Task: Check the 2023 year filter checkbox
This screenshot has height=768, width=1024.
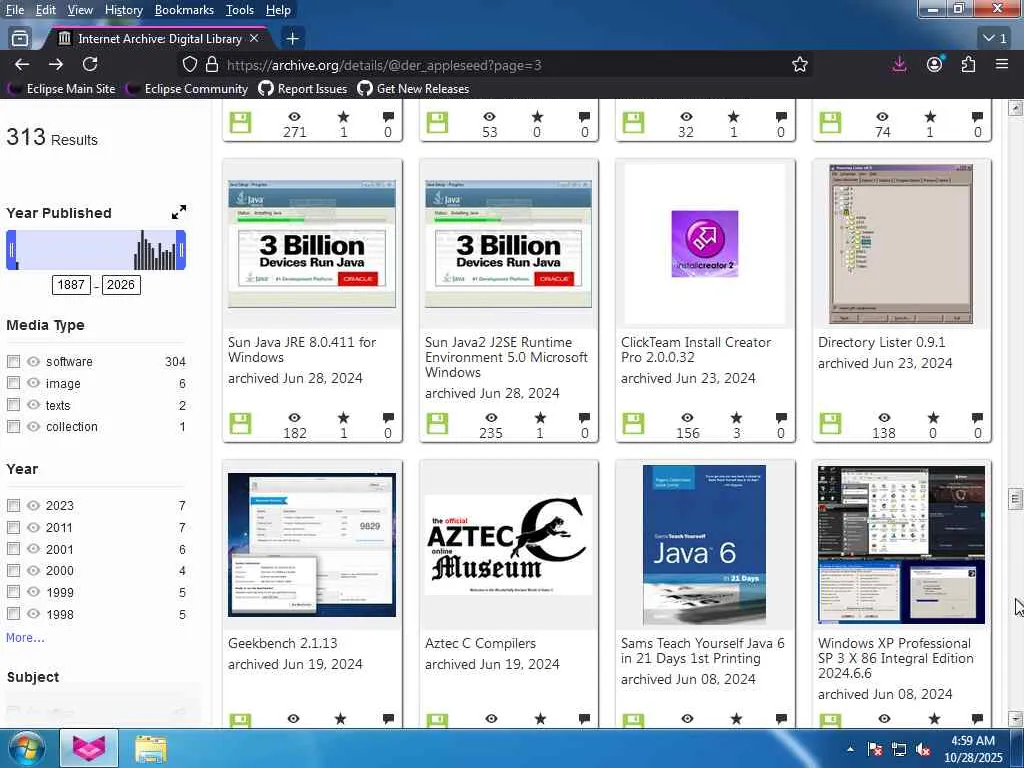Action: point(13,505)
